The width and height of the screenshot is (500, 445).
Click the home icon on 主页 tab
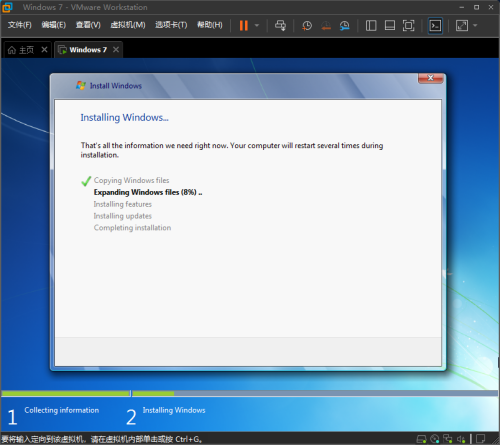[x=12, y=50]
